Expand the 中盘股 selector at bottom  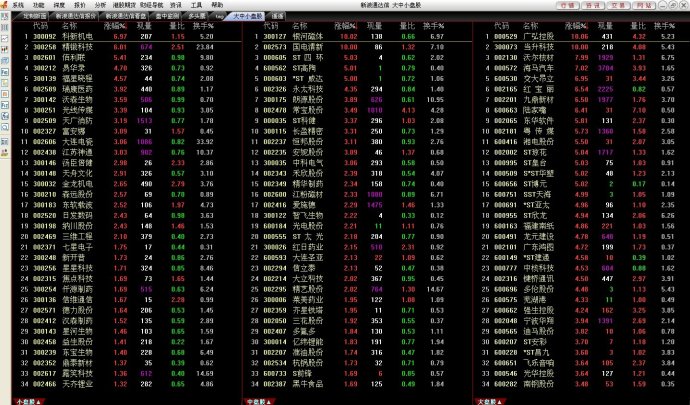(258, 401)
